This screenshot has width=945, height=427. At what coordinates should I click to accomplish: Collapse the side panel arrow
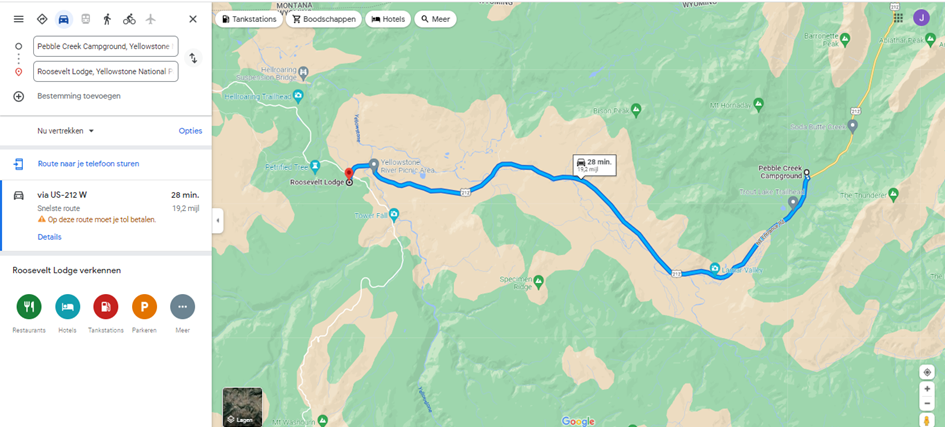218,220
